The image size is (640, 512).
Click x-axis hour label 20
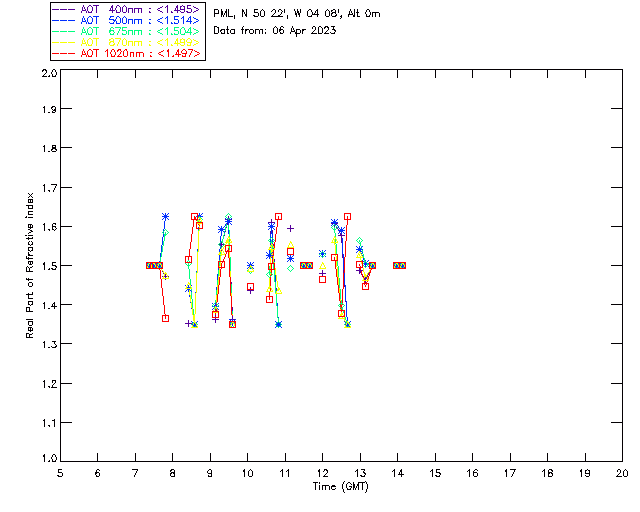click(x=622, y=473)
